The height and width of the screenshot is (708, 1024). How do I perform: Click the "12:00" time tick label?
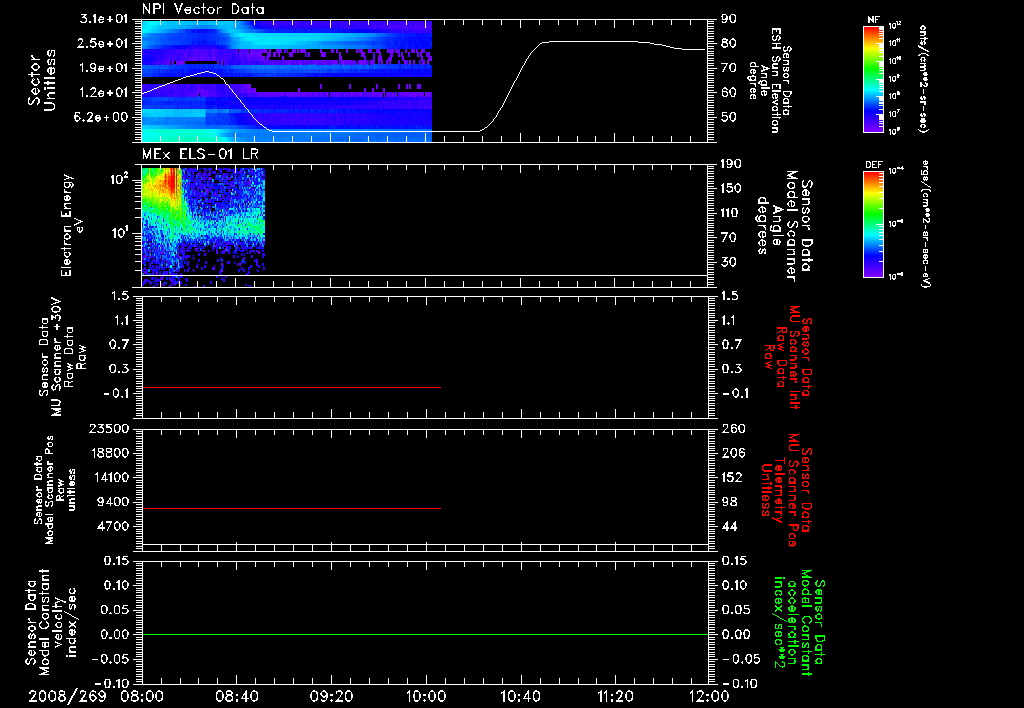tap(709, 696)
